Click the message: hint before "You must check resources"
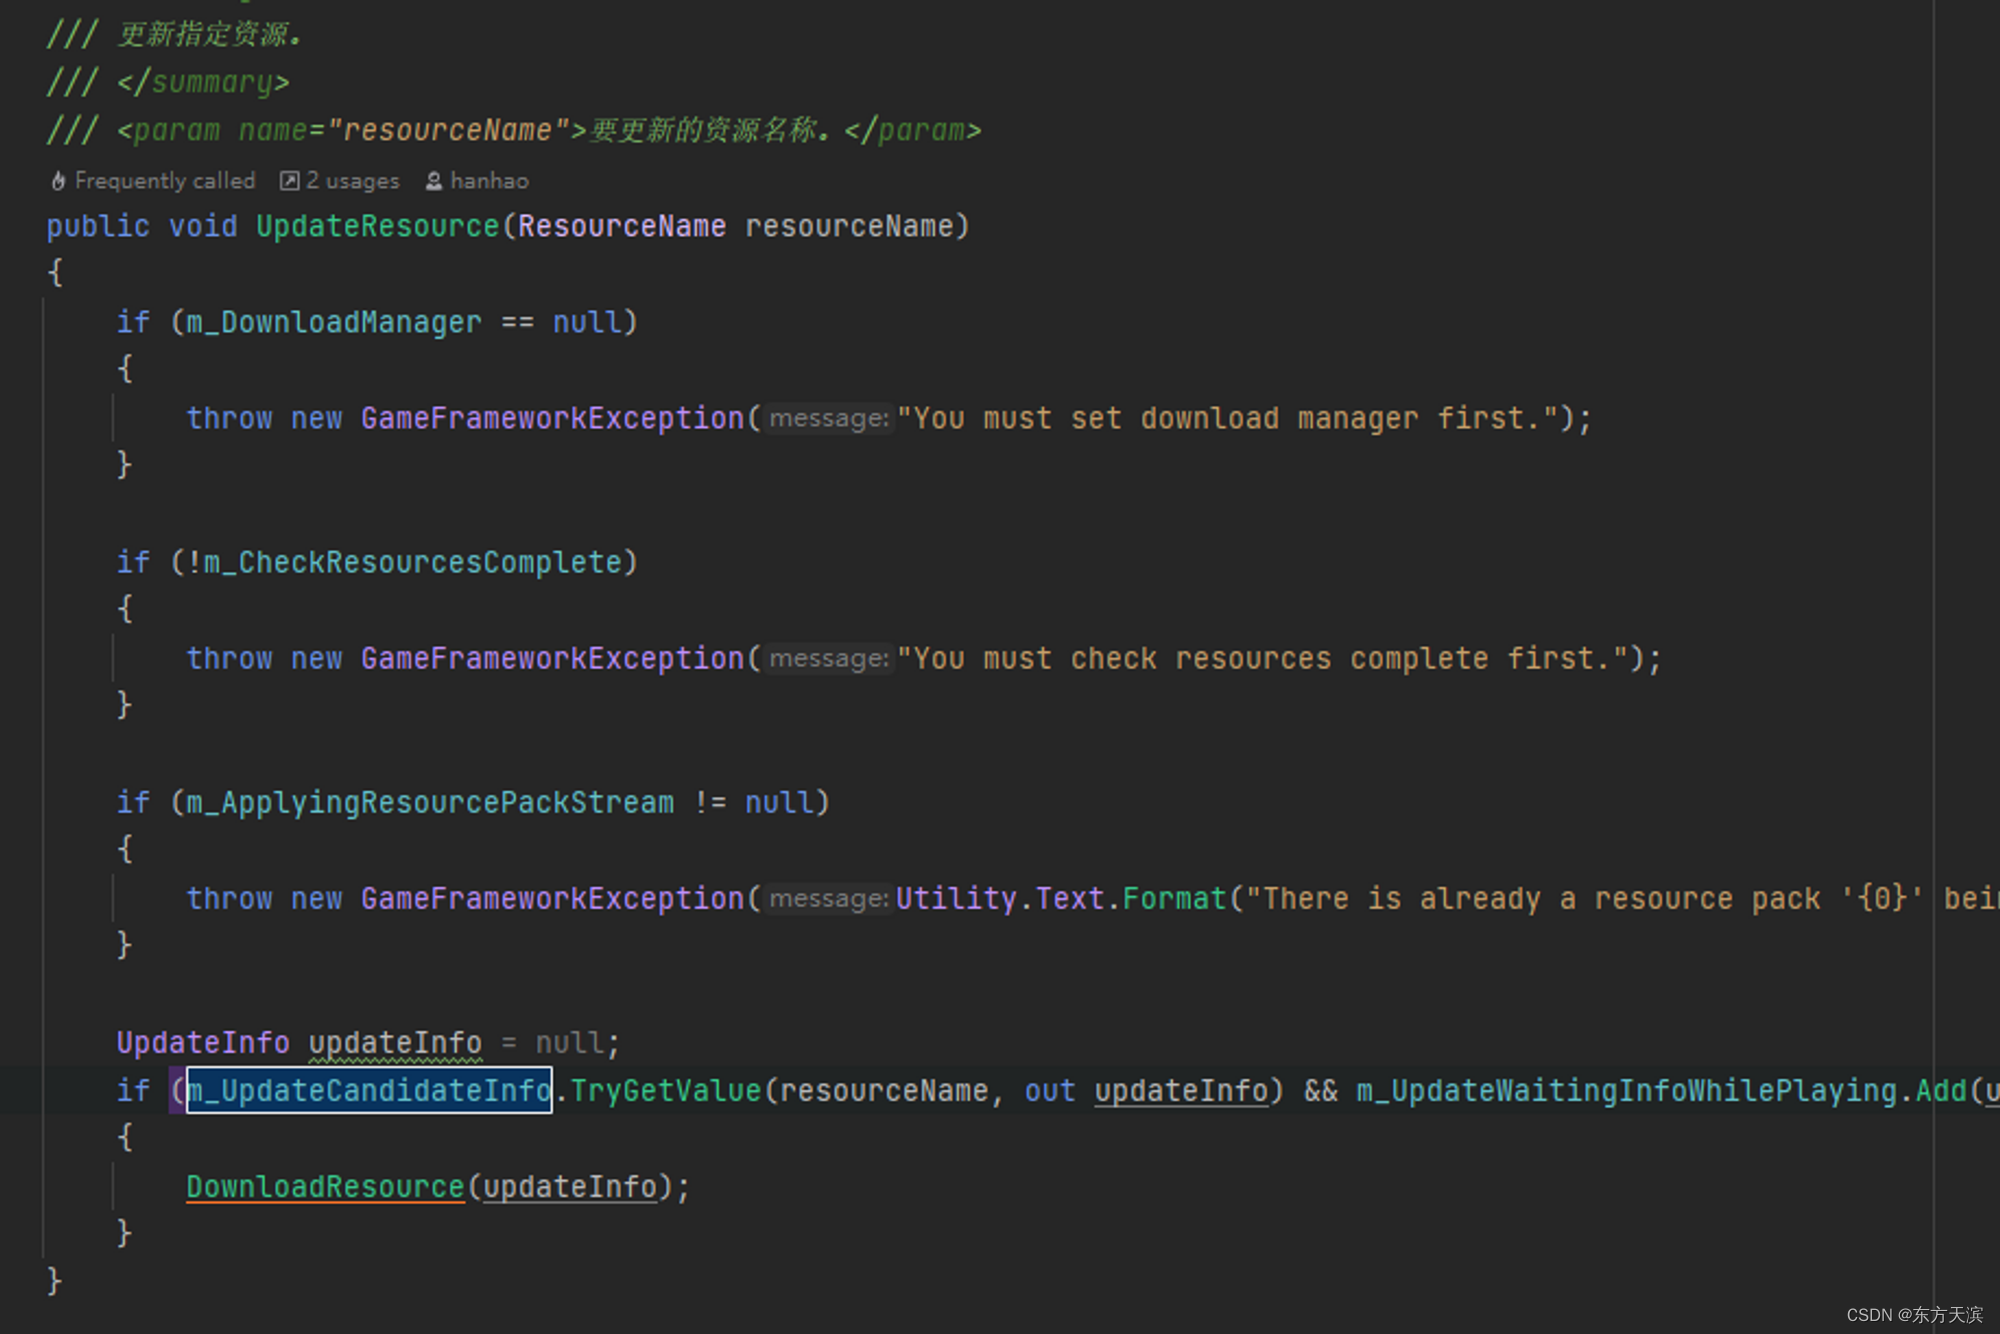 click(828, 658)
